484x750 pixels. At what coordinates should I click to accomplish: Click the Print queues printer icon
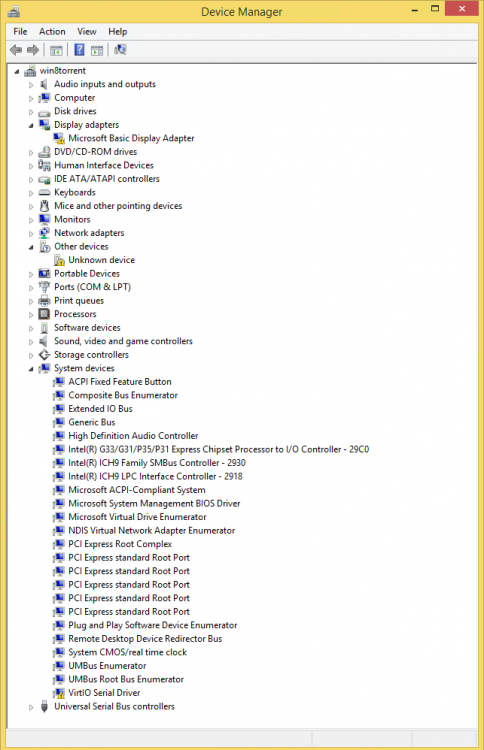tap(44, 301)
